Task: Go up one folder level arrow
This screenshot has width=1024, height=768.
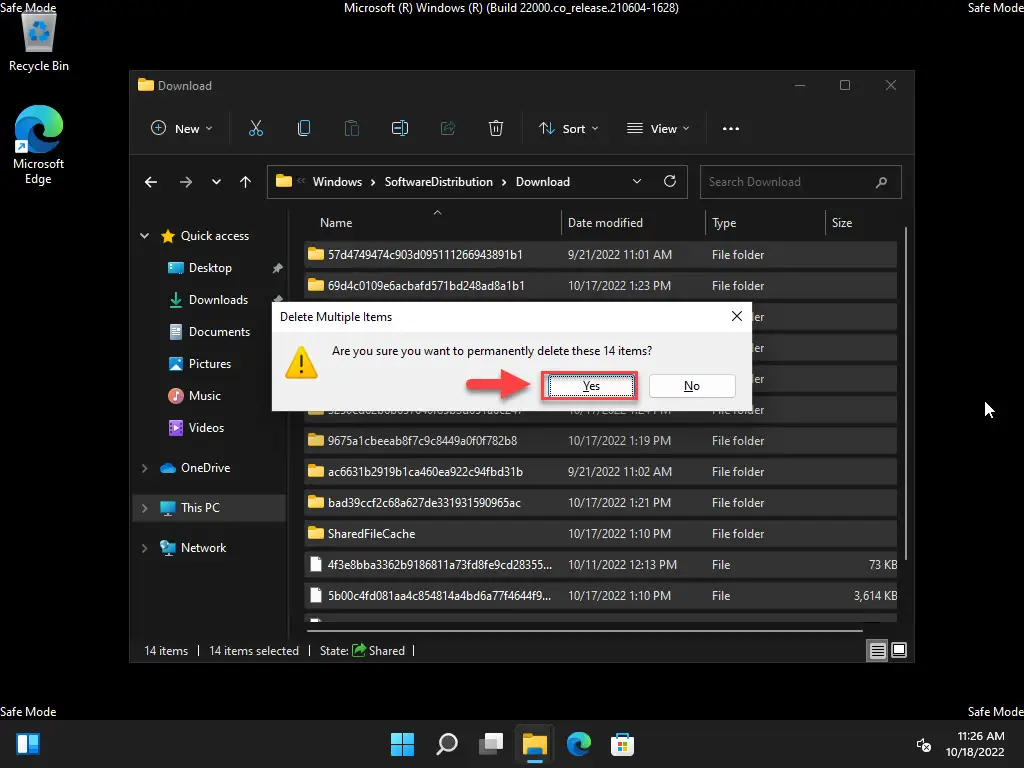Action: [246, 182]
